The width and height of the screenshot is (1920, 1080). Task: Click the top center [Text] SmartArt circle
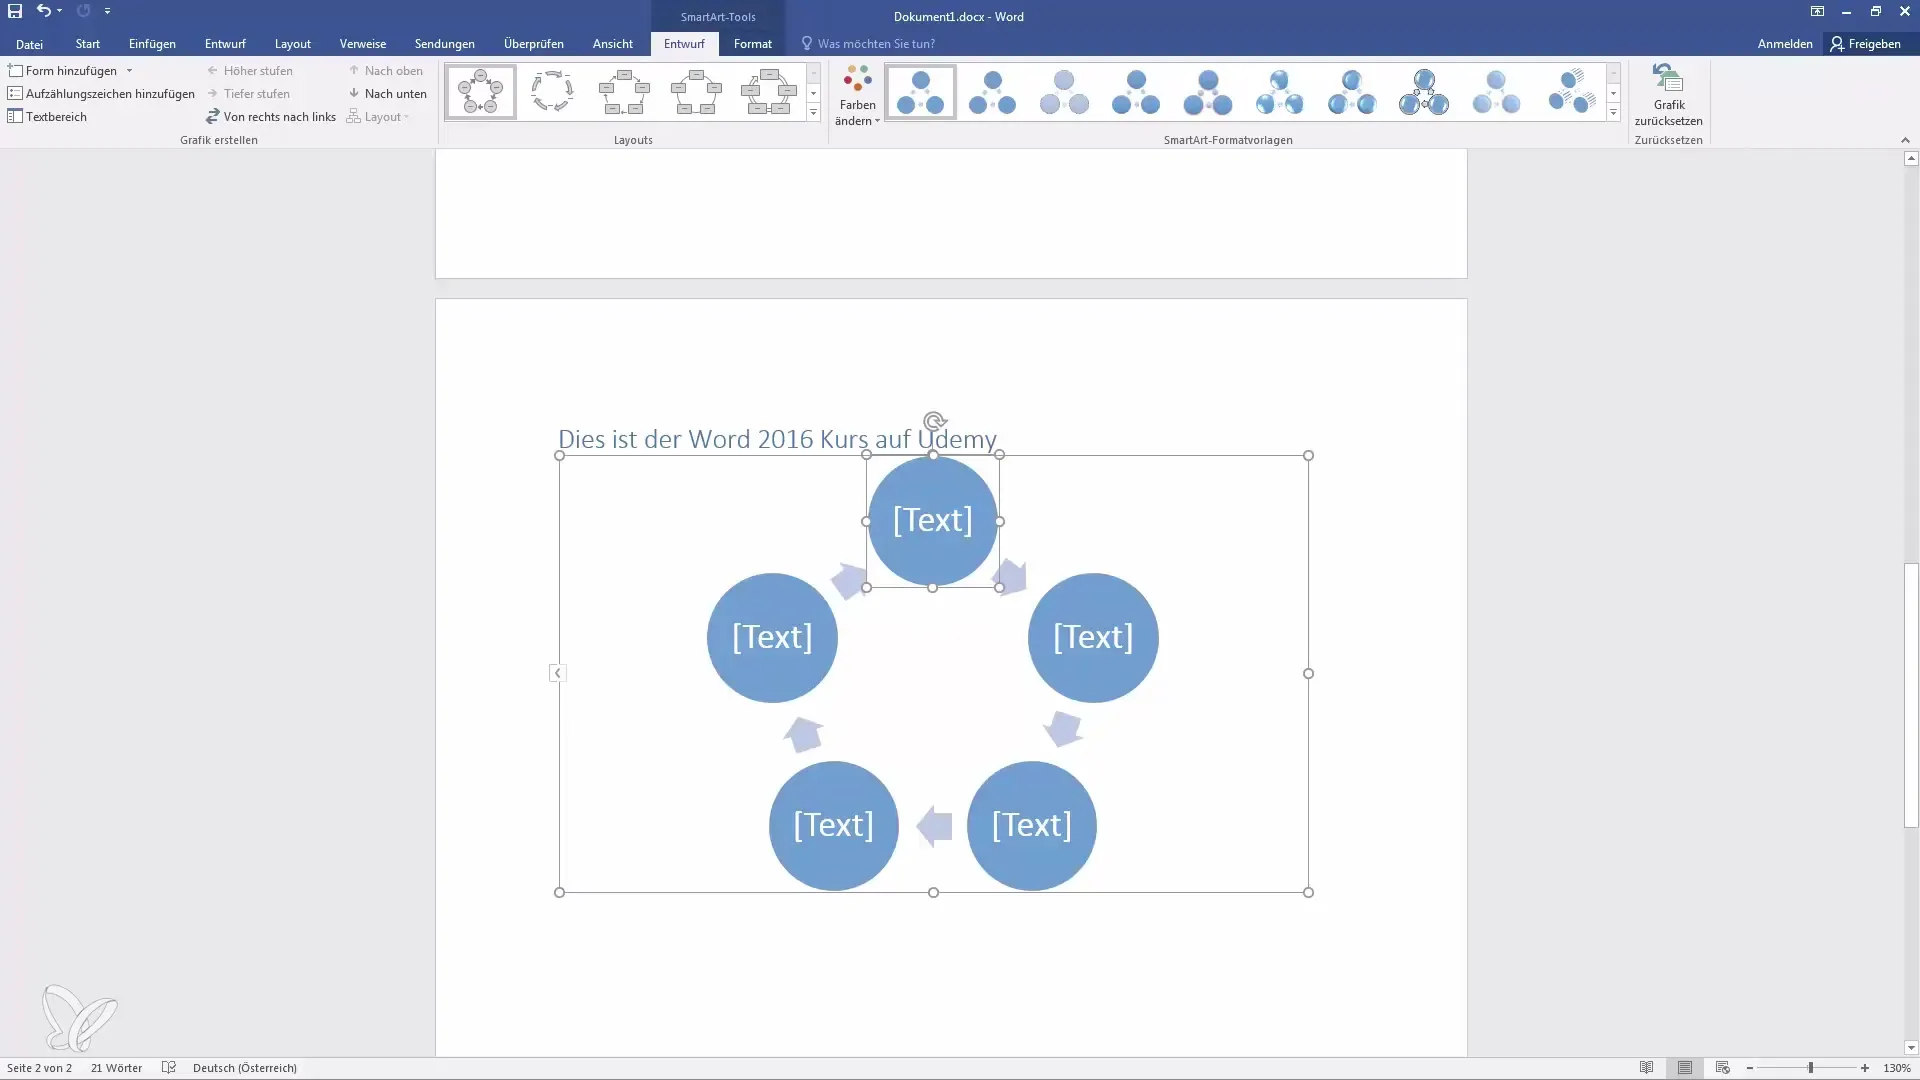[932, 518]
